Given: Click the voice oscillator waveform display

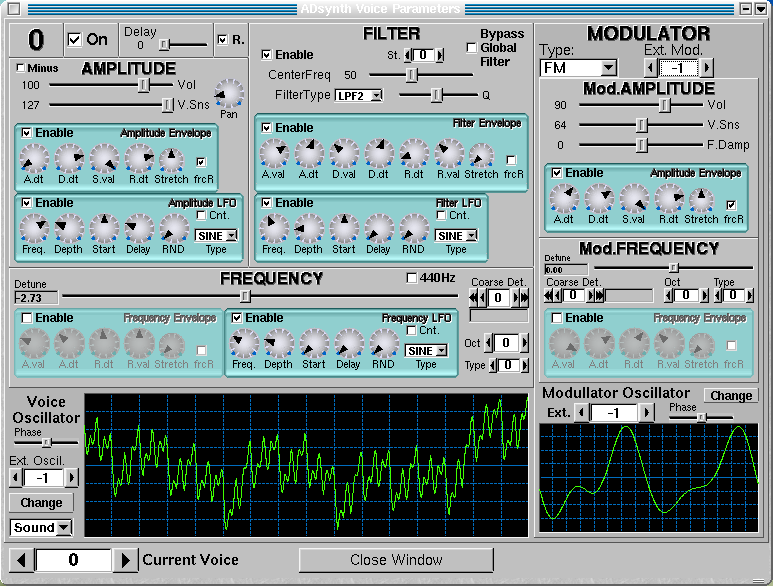Looking at the screenshot, I should coord(306,465).
